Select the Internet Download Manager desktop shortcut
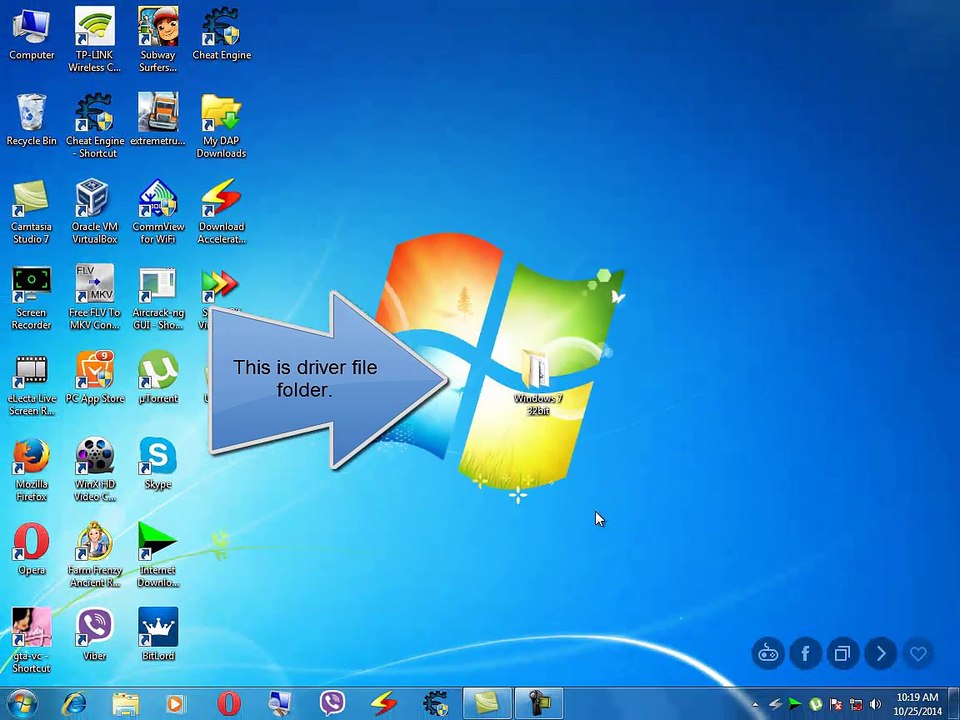Viewport: 960px width, 720px height. (x=158, y=555)
